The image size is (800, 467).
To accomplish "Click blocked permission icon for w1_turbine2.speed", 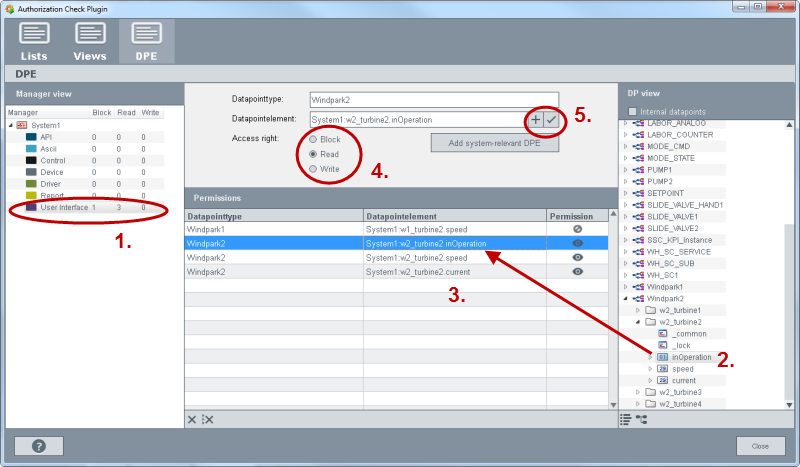I will pyautogui.click(x=577, y=229).
